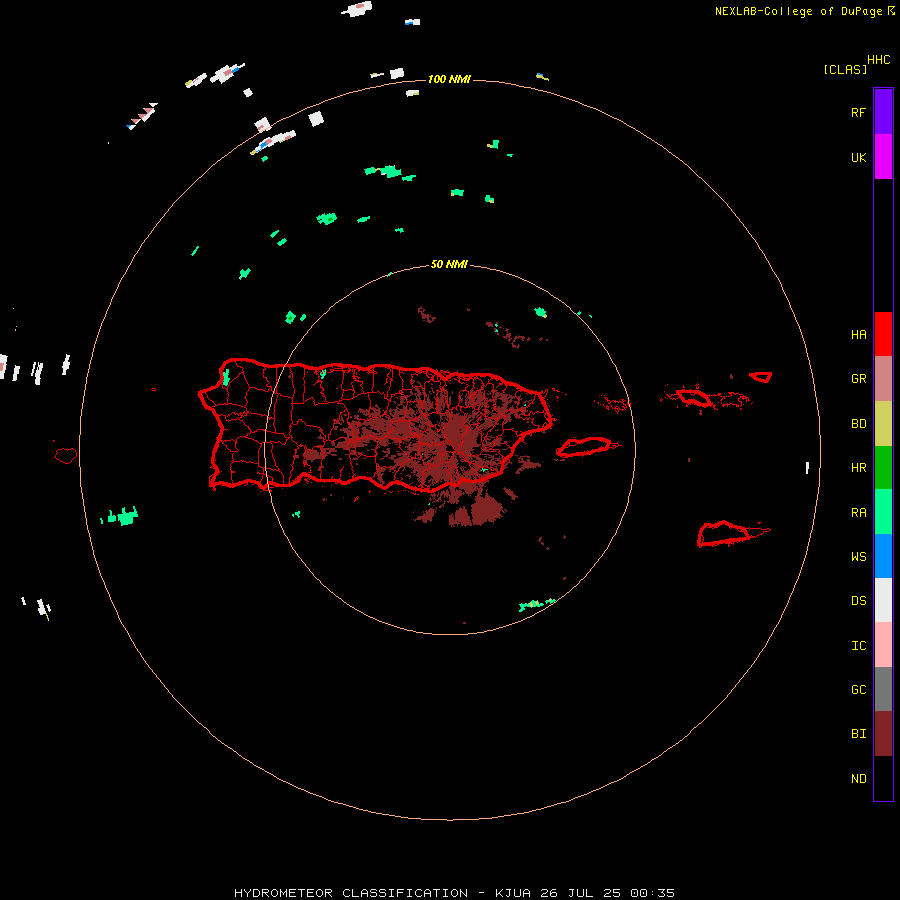Click the IC pink legend swatch
The image size is (900, 900).
point(883,645)
